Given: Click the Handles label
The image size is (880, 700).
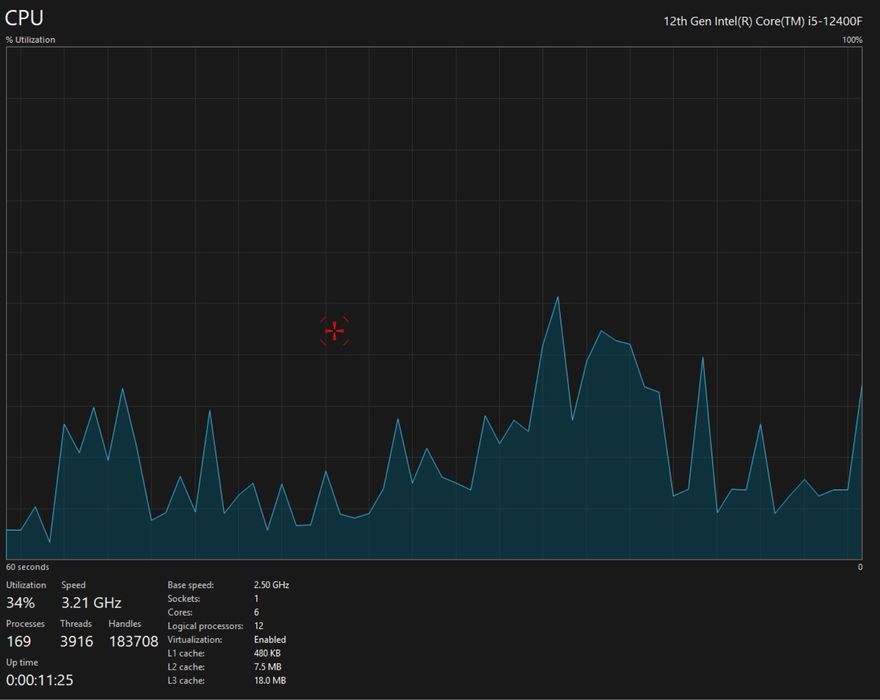Looking at the screenshot, I should (x=125, y=624).
